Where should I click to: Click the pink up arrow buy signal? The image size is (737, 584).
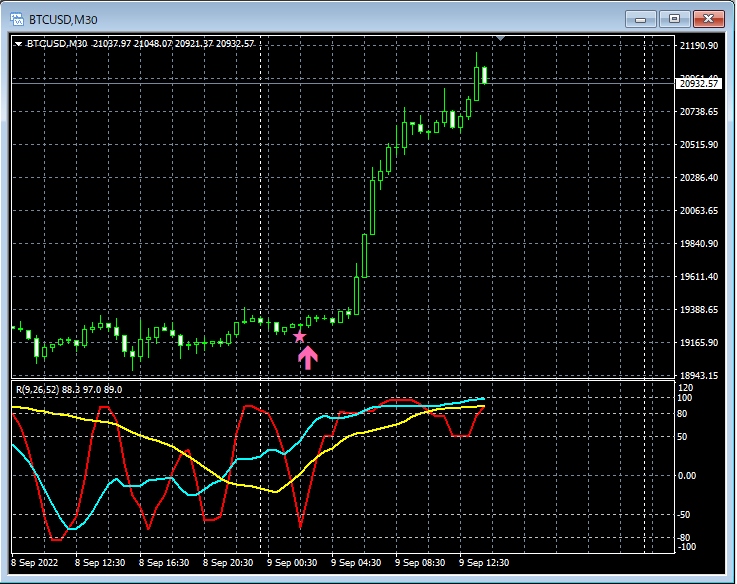point(307,358)
